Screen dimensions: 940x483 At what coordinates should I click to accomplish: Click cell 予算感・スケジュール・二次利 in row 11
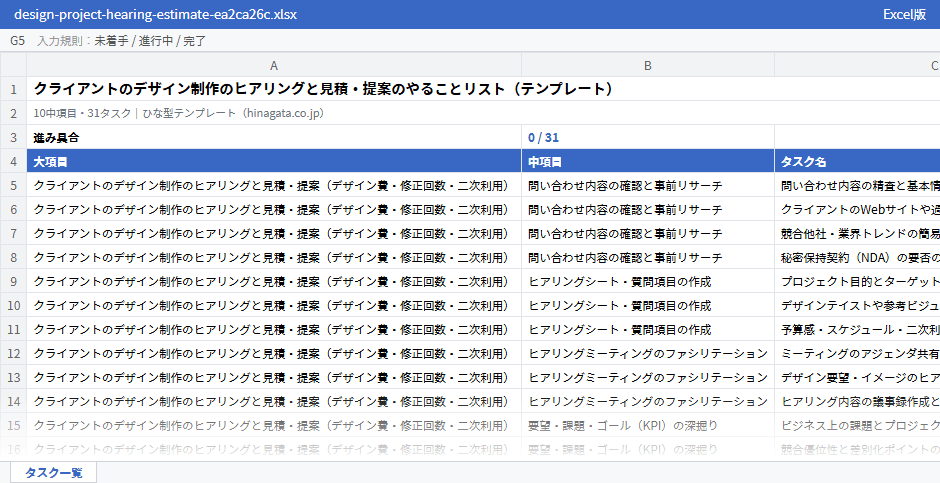click(857, 330)
